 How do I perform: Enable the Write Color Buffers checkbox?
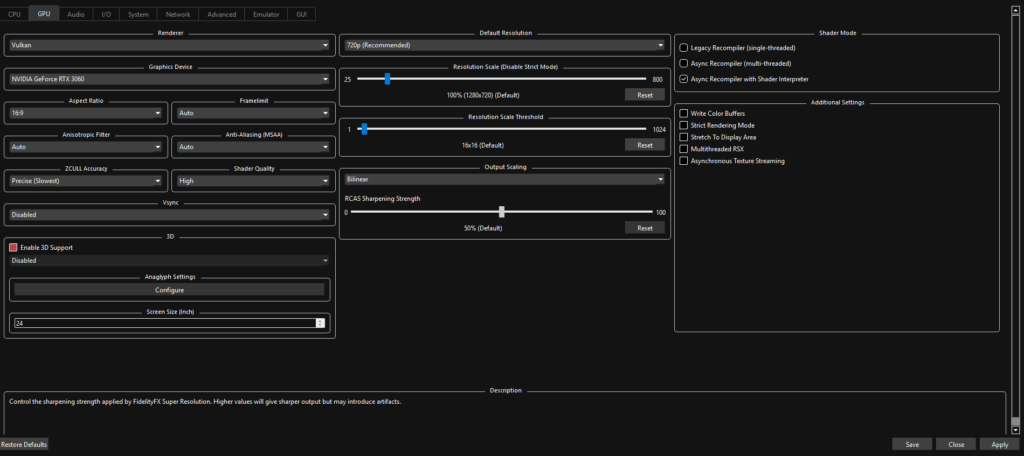[684, 114]
